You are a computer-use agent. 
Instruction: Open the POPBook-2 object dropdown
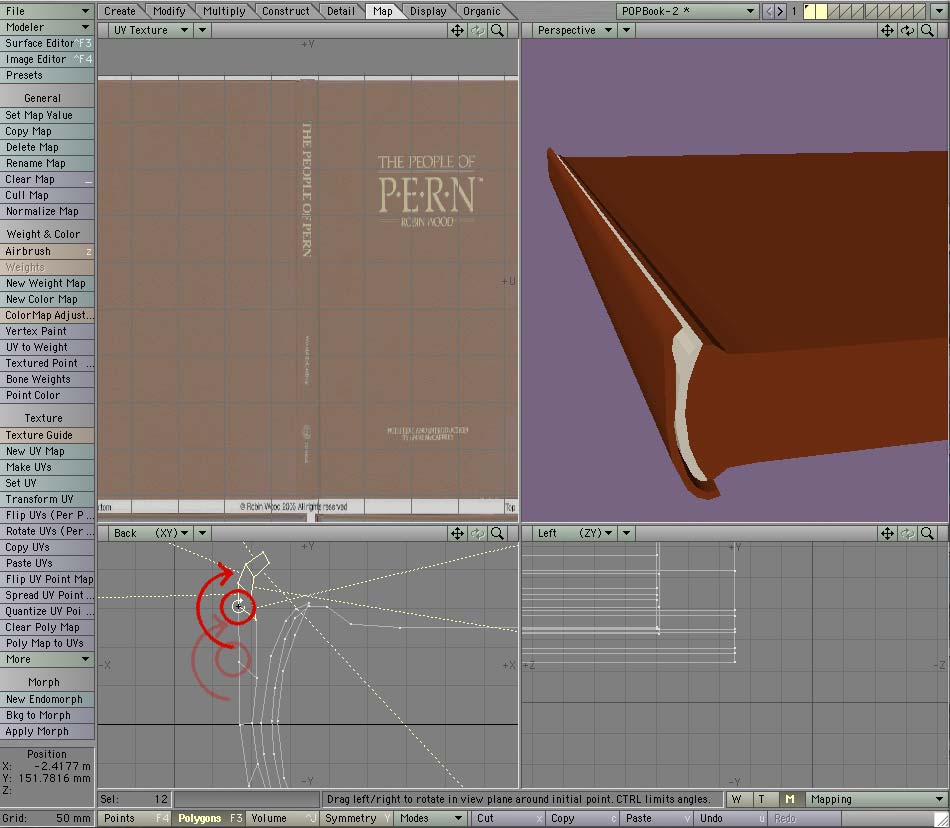pyautogui.click(x=688, y=11)
